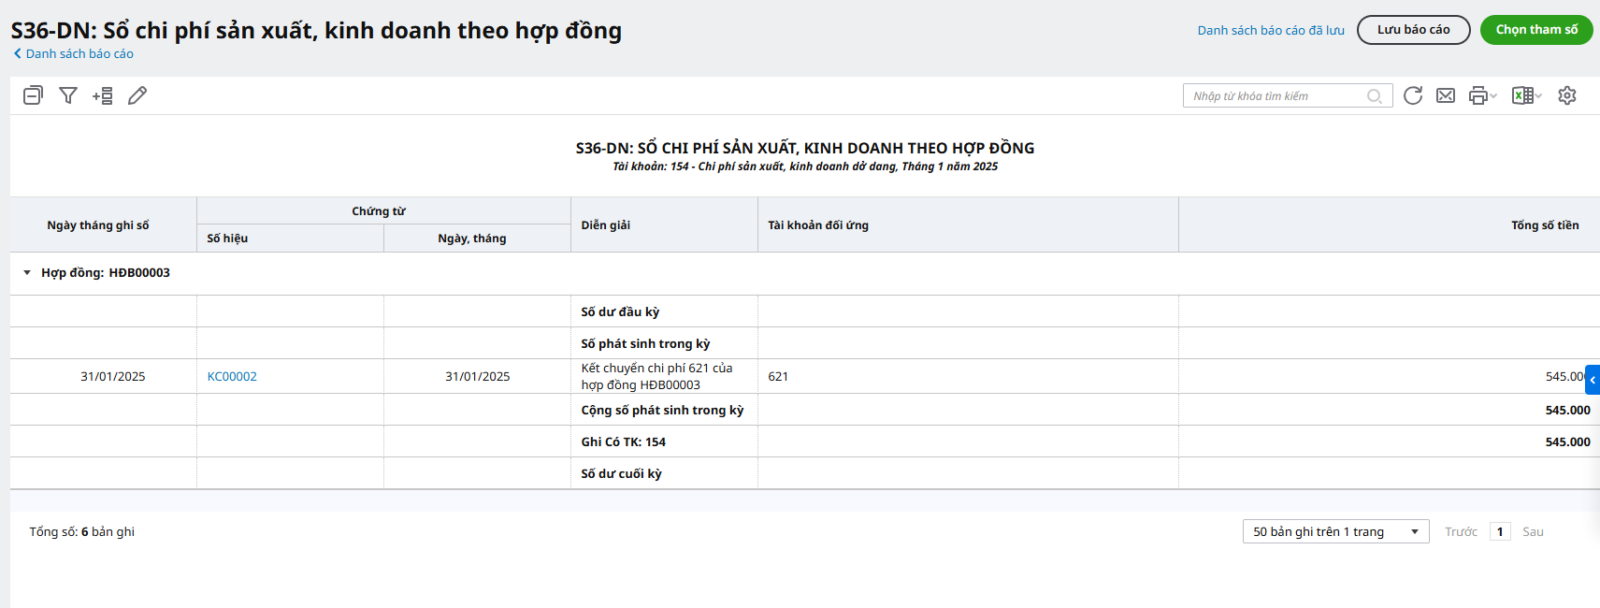Select page 1 in pagination
The width and height of the screenshot is (1600, 608).
click(x=1499, y=532)
